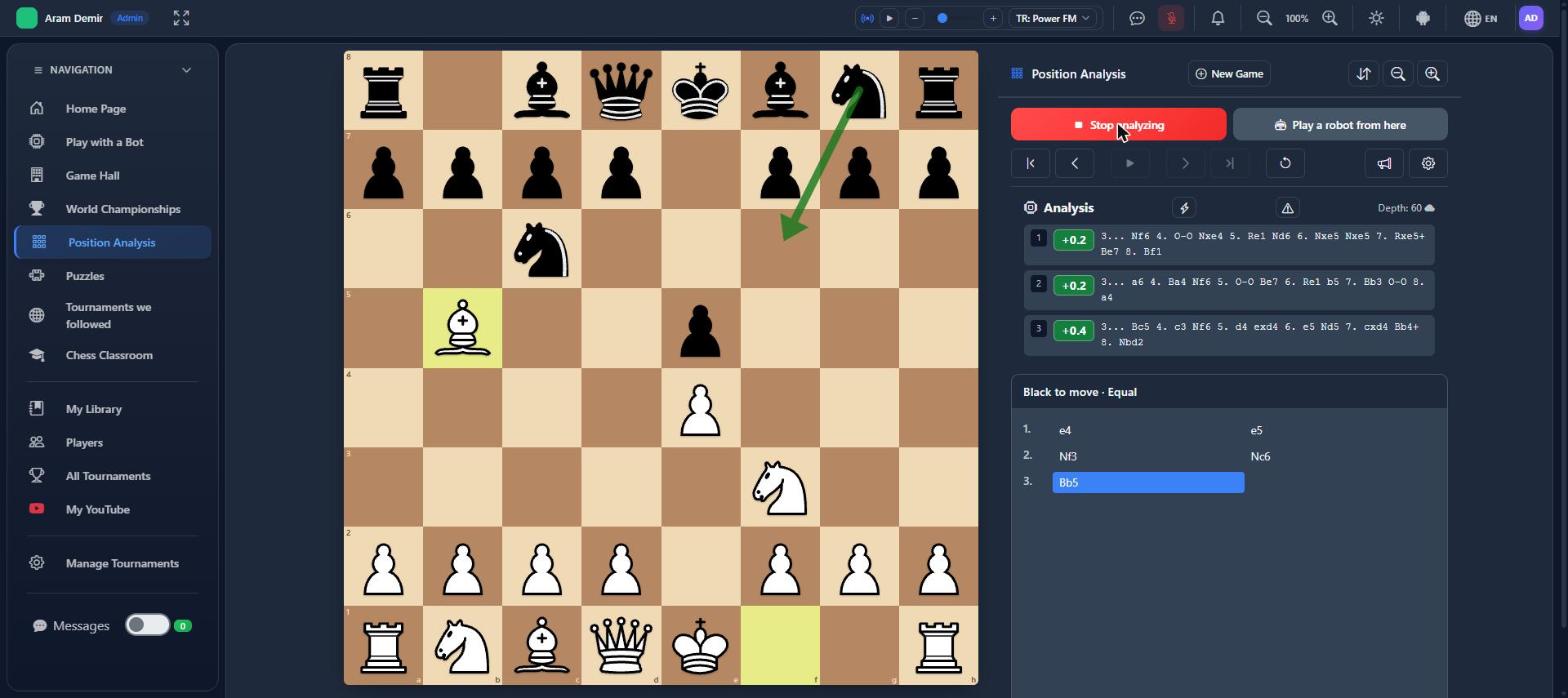This screenshot has height=698, width=1568.
Task: Toggle fullscreen mode icon beside Admin badge
Action: click(x=181, y=18)
